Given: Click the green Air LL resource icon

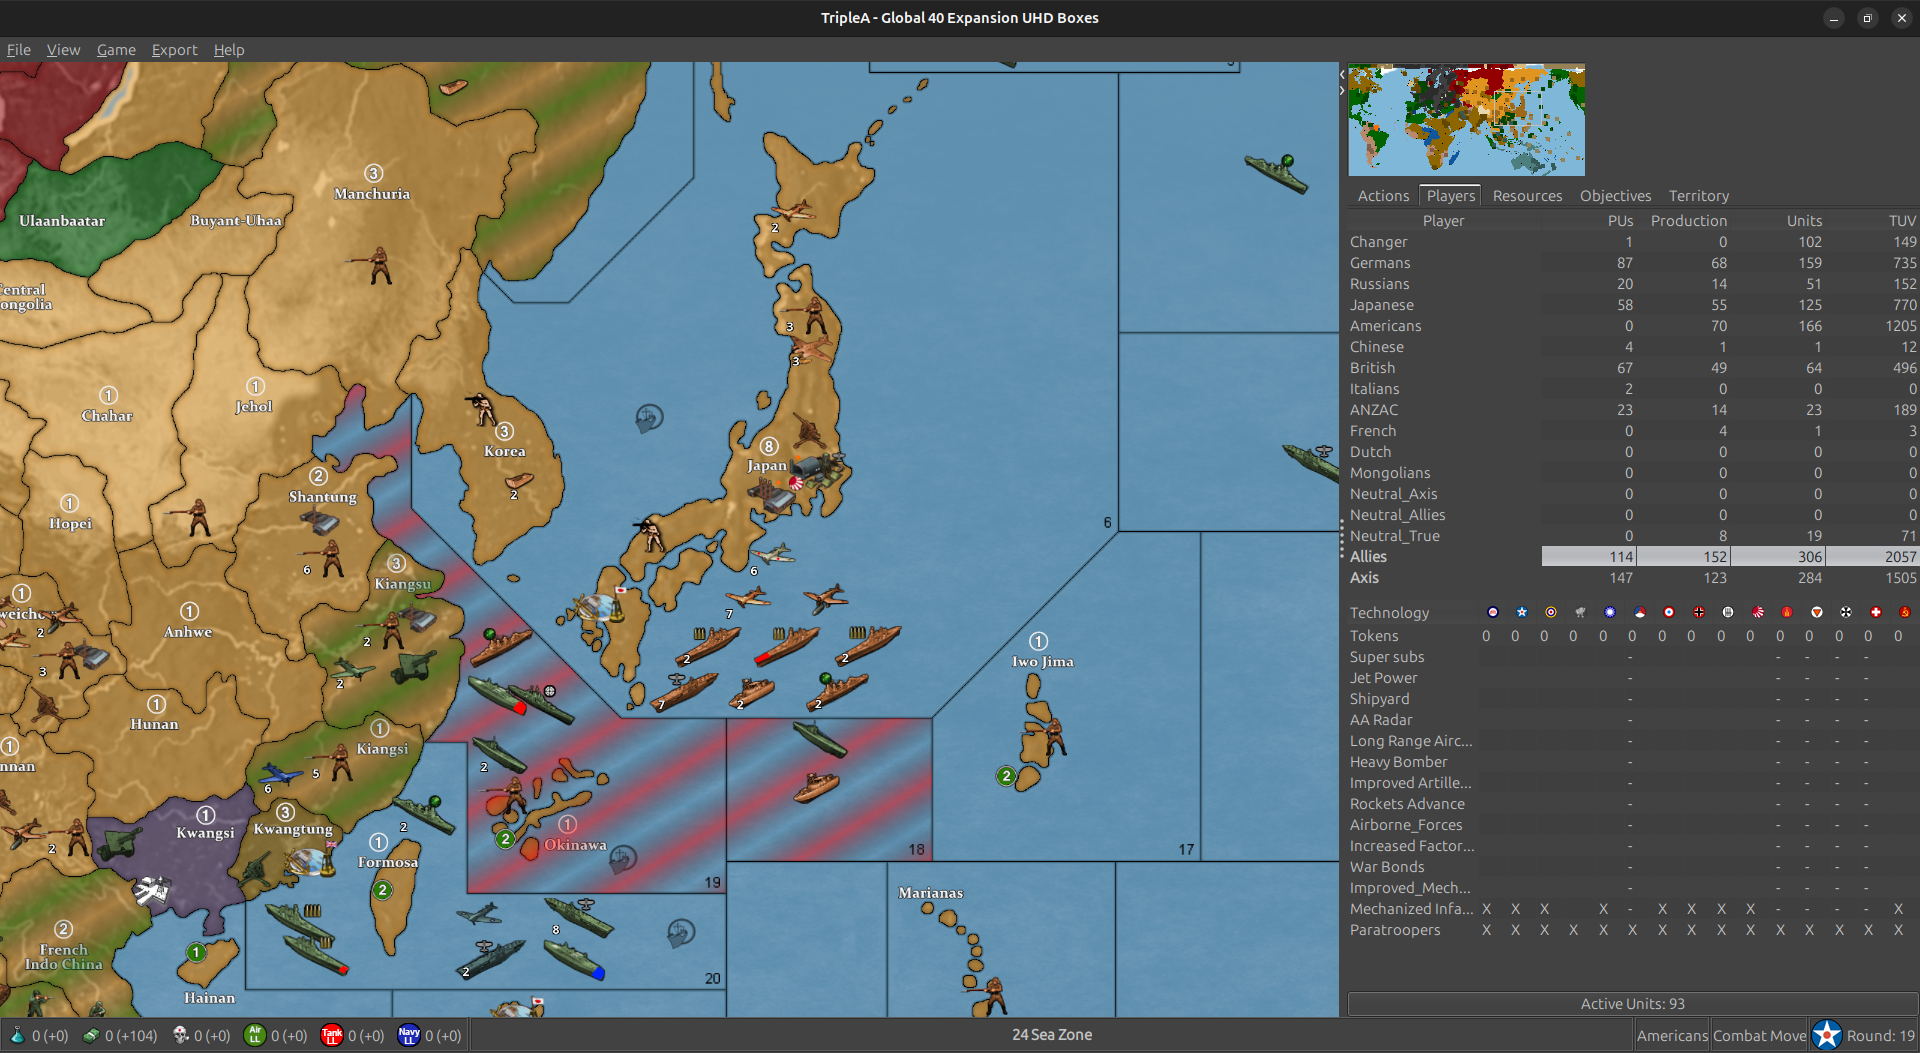Looking at the screenshot, I should (x=255, y=1035).
